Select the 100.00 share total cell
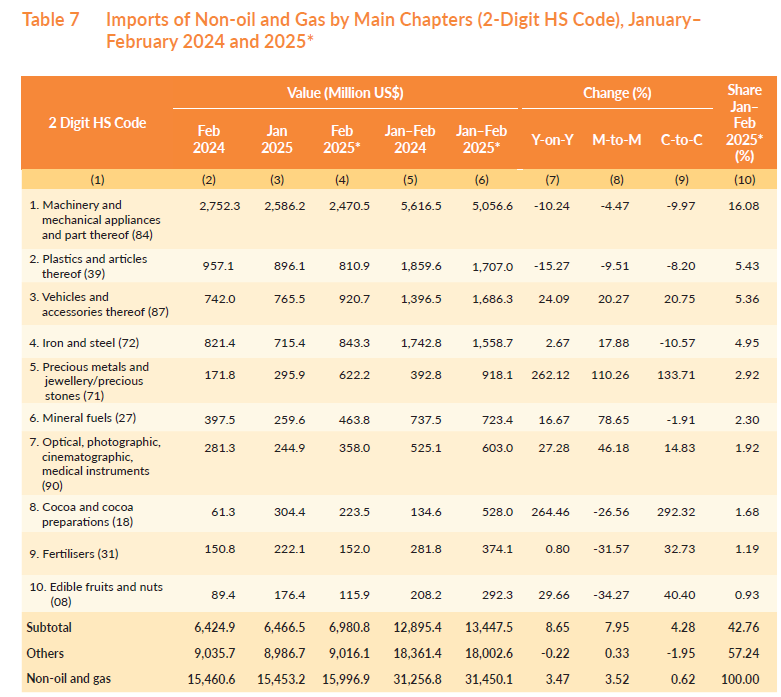 (744, 677)
